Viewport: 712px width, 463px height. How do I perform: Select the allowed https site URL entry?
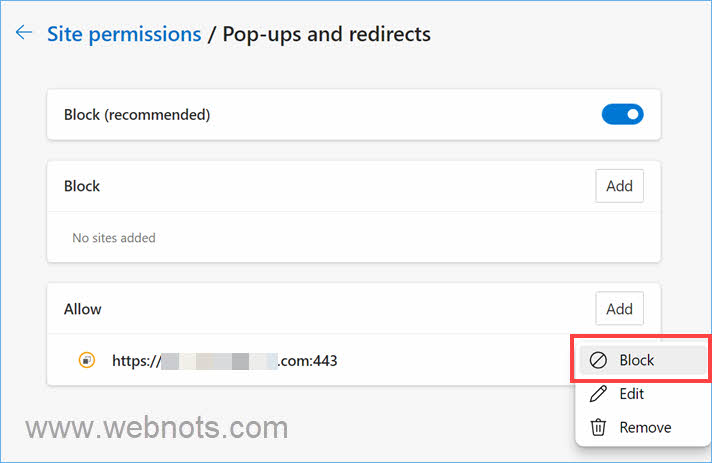tap(224, 360)
